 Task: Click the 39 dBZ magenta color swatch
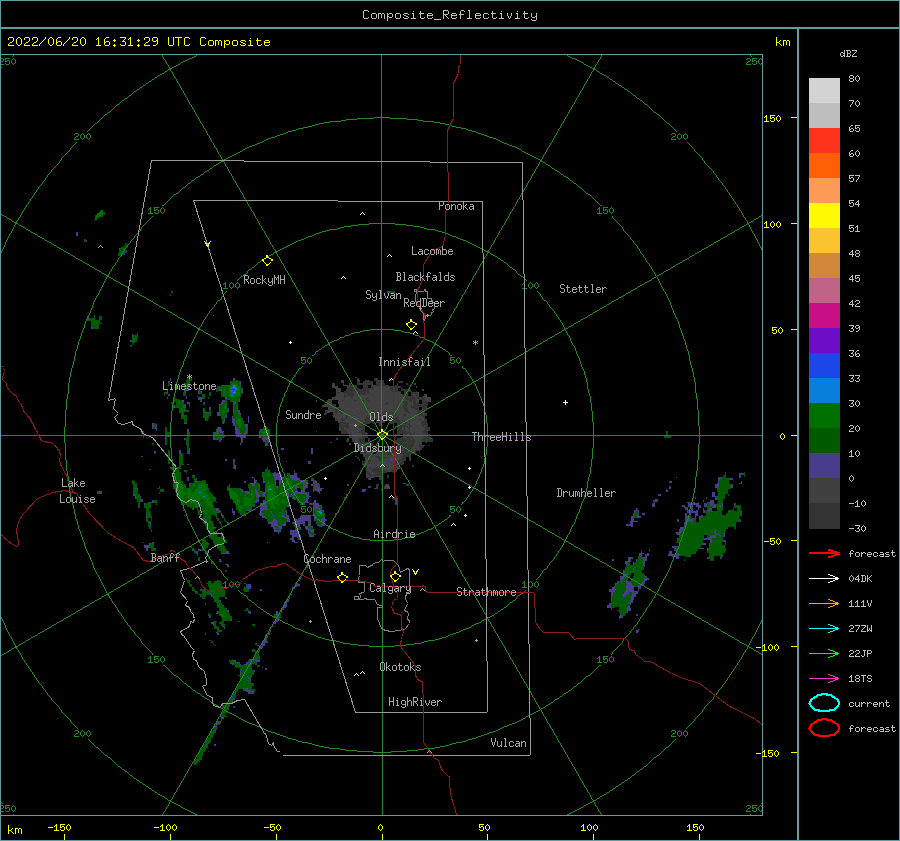click(824, 316)
